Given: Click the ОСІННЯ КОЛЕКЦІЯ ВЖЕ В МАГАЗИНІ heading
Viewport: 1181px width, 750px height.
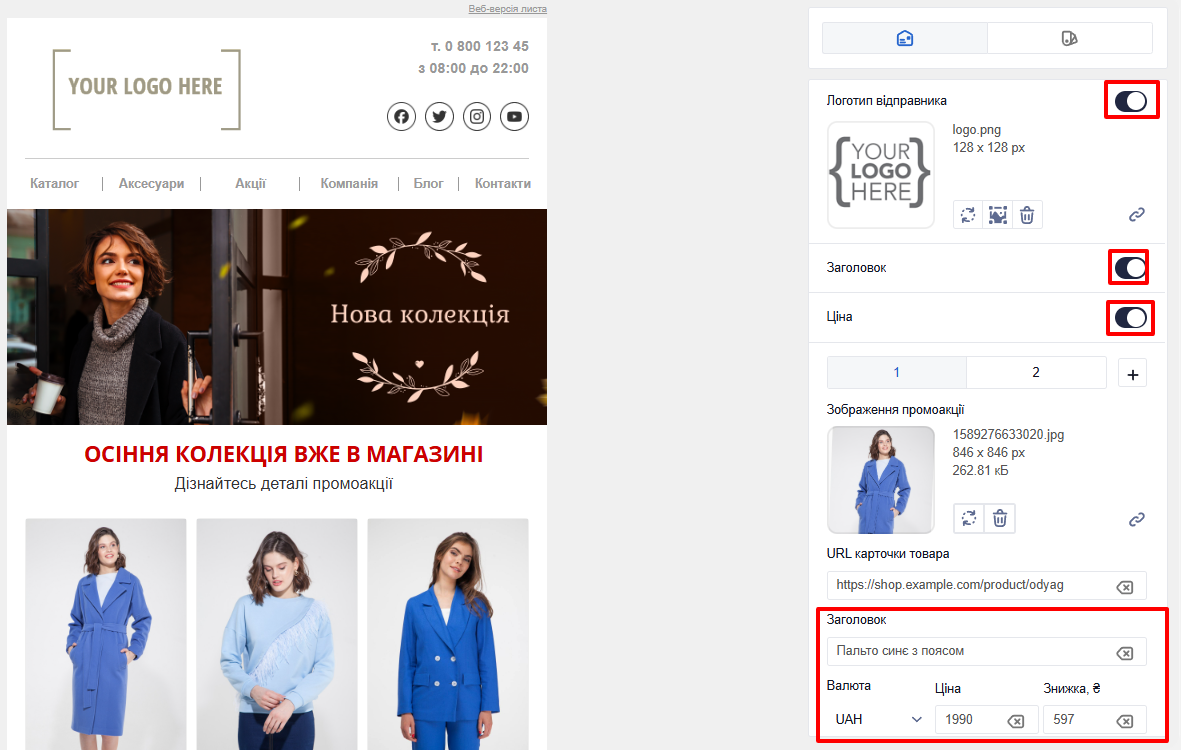Looking at the screenshot, I should 283,454.
